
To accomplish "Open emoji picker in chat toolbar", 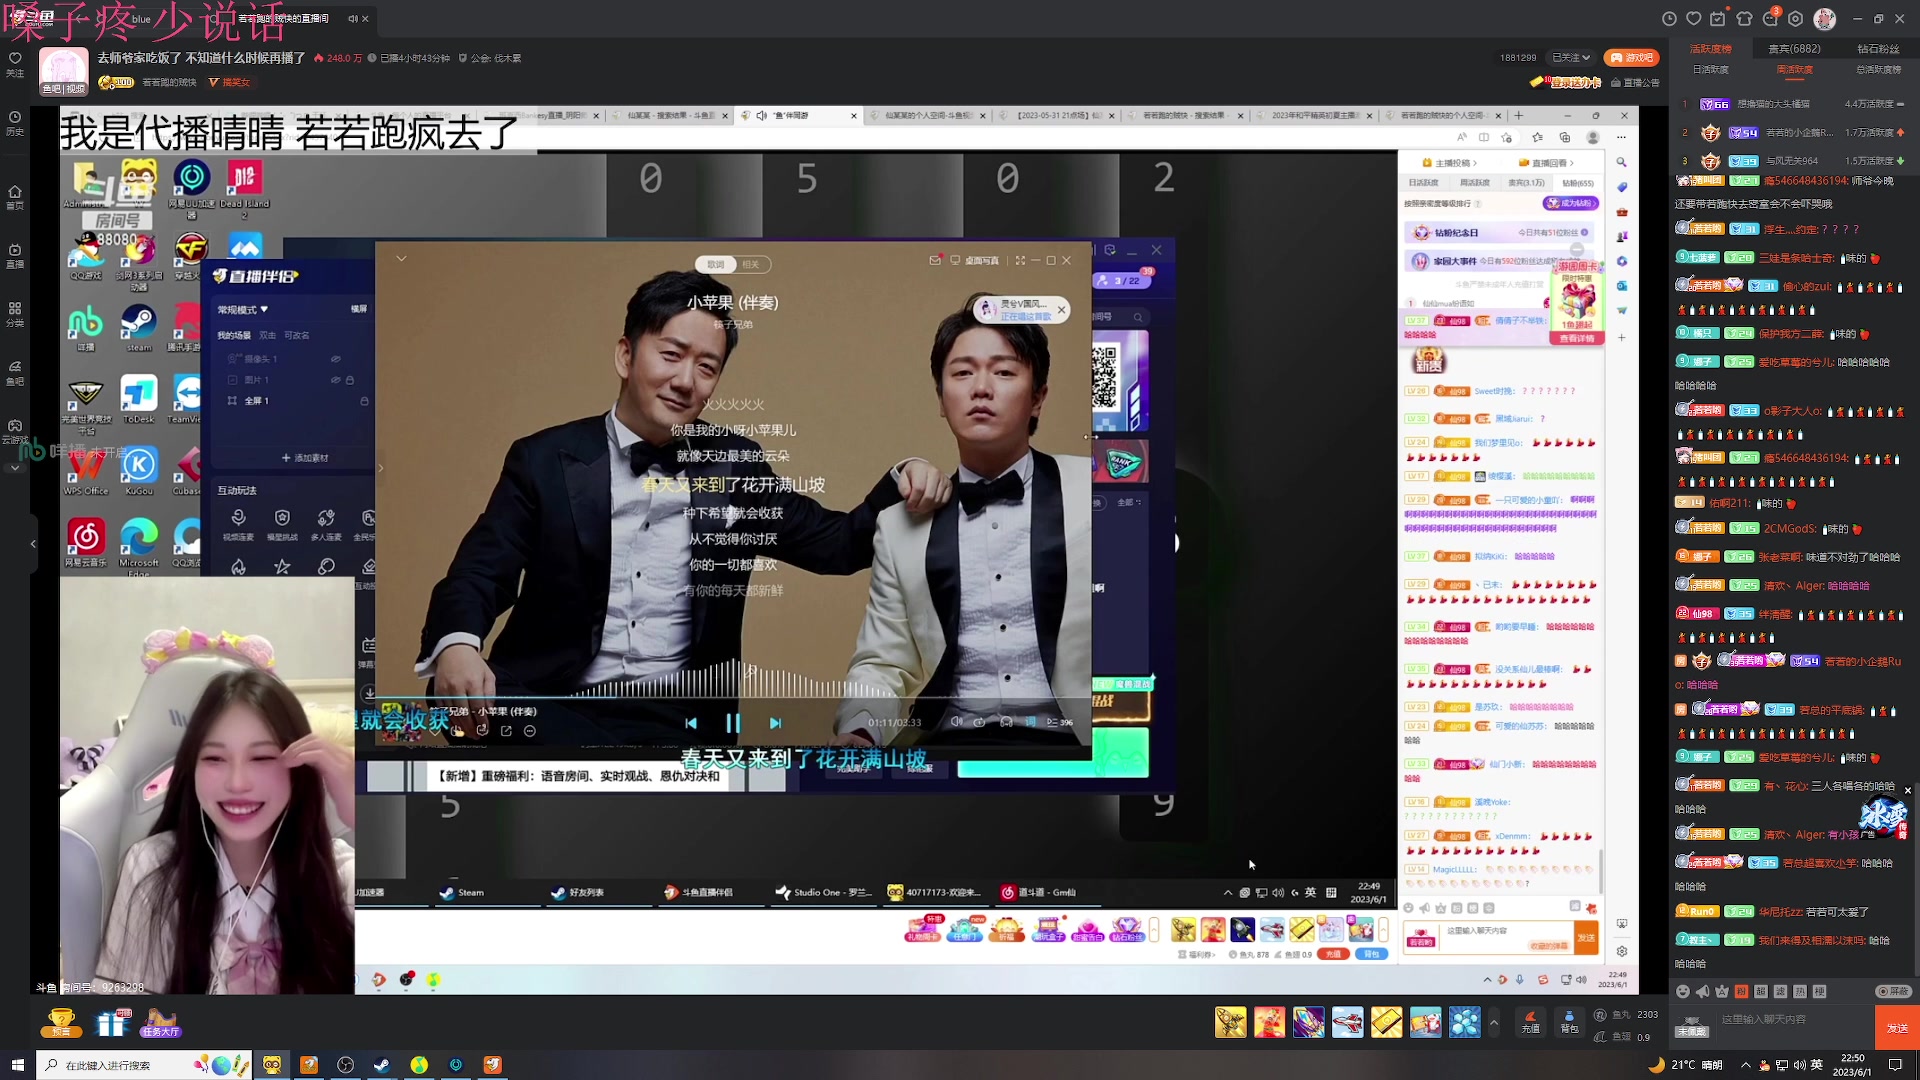I will 1683,991.
